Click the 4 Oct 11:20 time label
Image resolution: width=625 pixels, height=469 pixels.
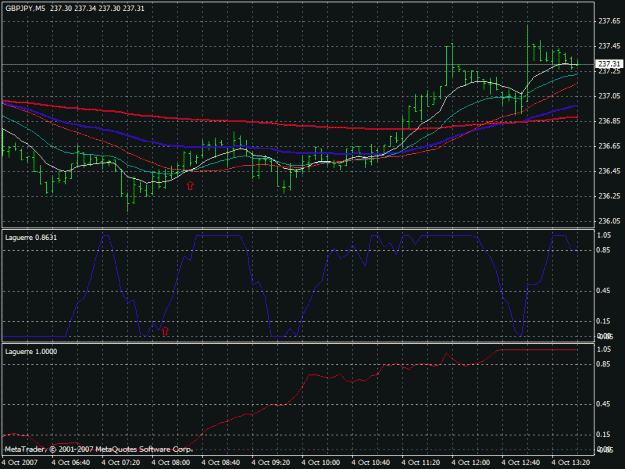pyautogui.click(x=421, y=463)
